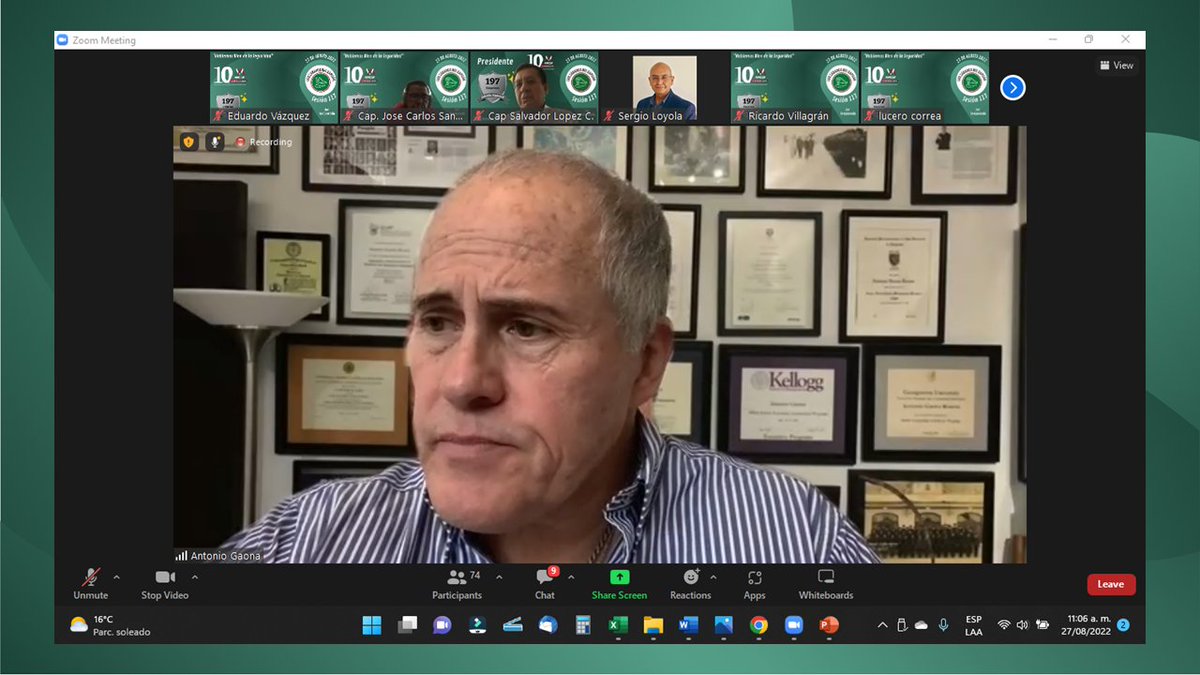Open the Reactions menu
Viewport: 1200px width, 675px height.
coord(690,584)
